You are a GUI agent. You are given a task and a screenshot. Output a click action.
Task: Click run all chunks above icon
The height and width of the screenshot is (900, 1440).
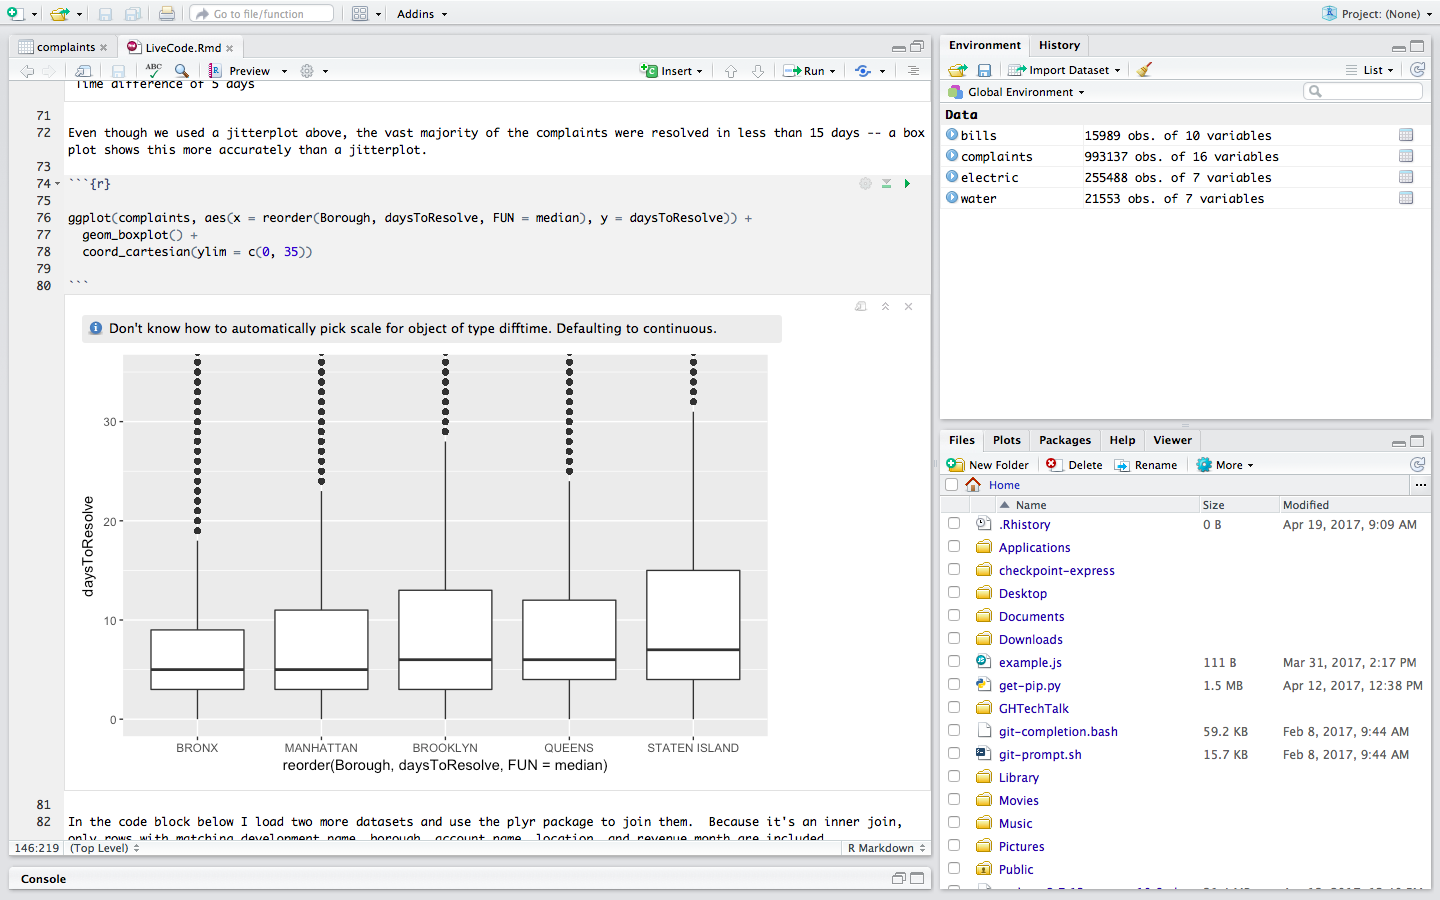click(x=886, y=184)
